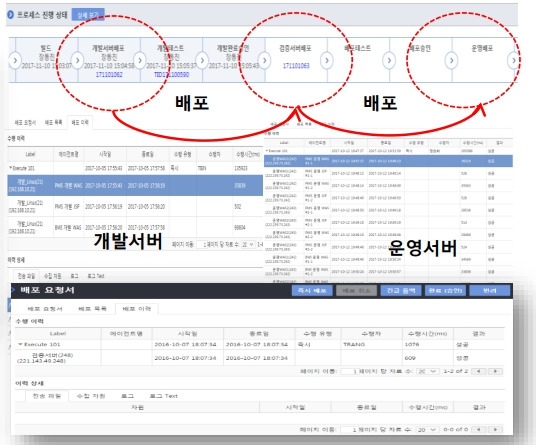Sort by 자원 column in 이력 상세
The image size is (536, 445).
(x=137, y=407)
